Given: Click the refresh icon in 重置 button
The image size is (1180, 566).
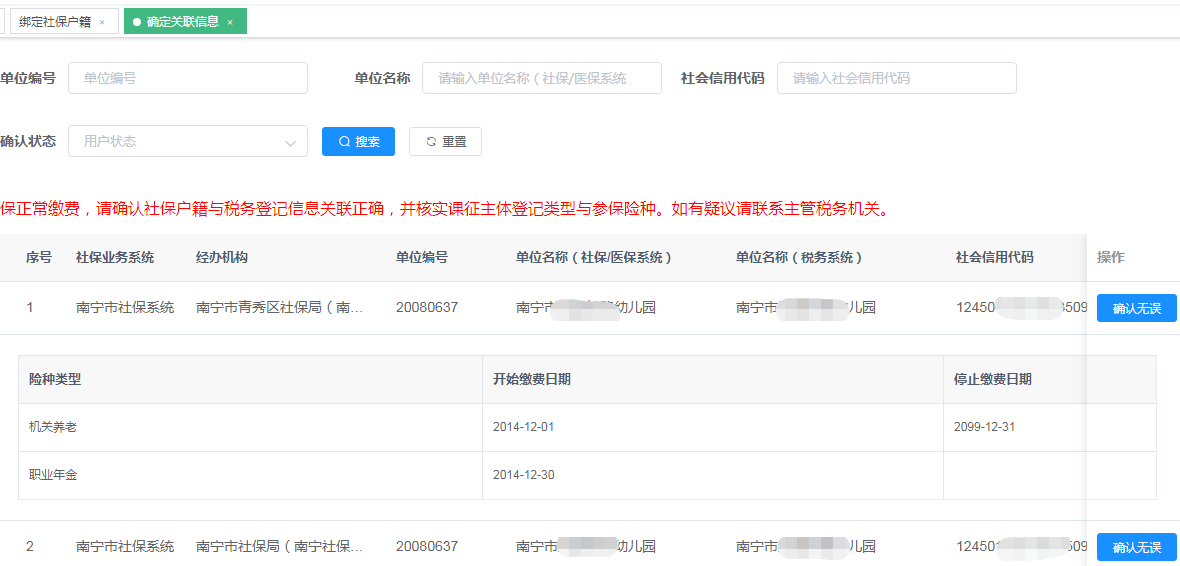Looking at the screenshot, I should [431, 142].
